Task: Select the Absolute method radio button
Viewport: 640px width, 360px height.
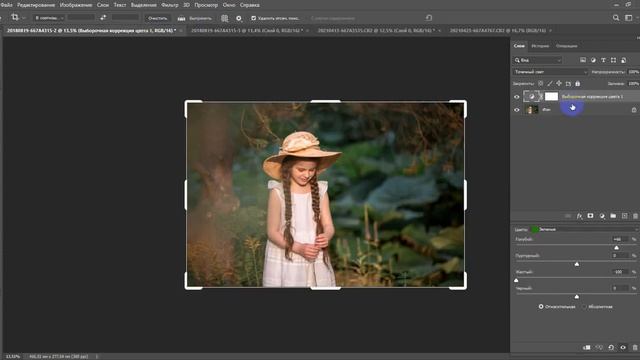Action: [x=584, y=307]
